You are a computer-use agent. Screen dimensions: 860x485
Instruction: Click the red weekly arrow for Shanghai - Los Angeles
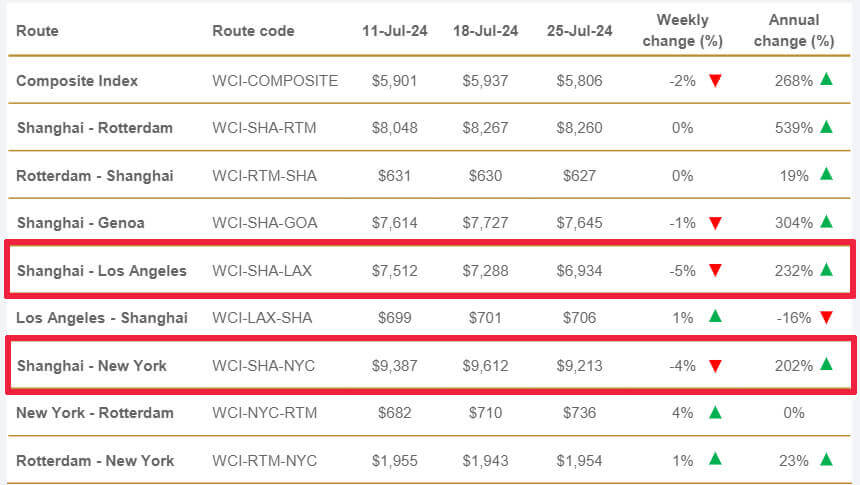(715, 270)
